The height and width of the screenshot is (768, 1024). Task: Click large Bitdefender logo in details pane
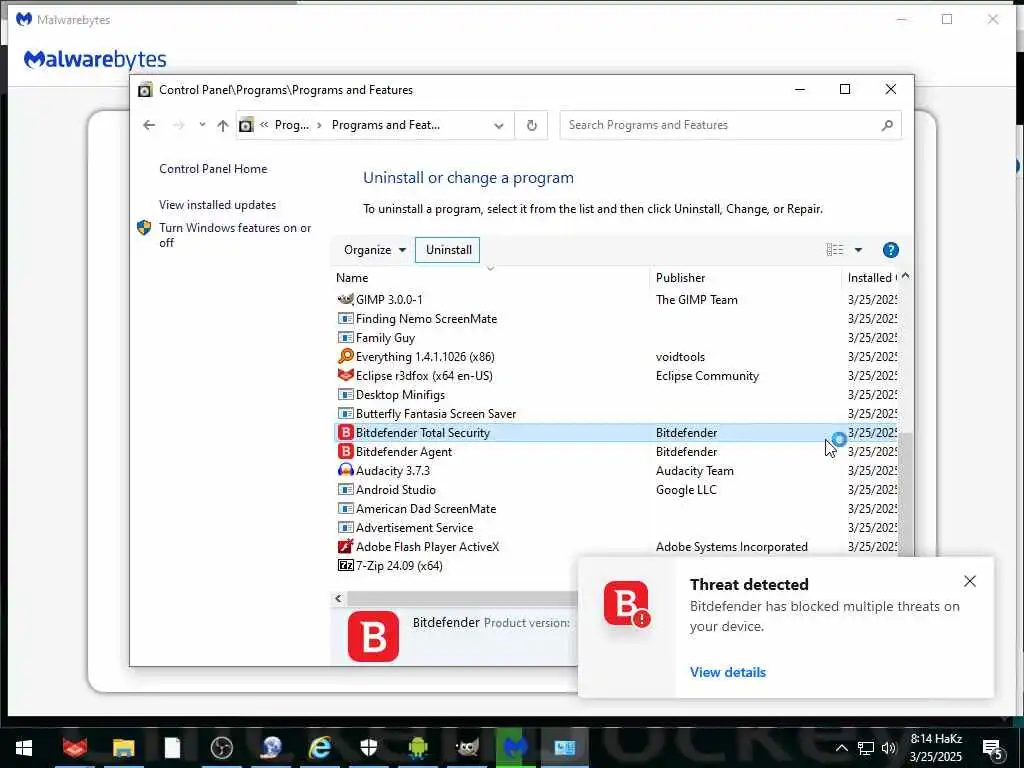(x=374, y=636)
